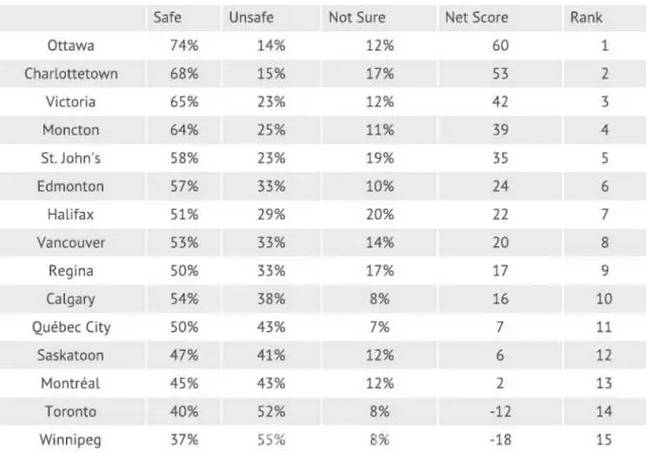649x454 pixels.
Task: Select the Charlottetown city name
Action: point(71,74)
